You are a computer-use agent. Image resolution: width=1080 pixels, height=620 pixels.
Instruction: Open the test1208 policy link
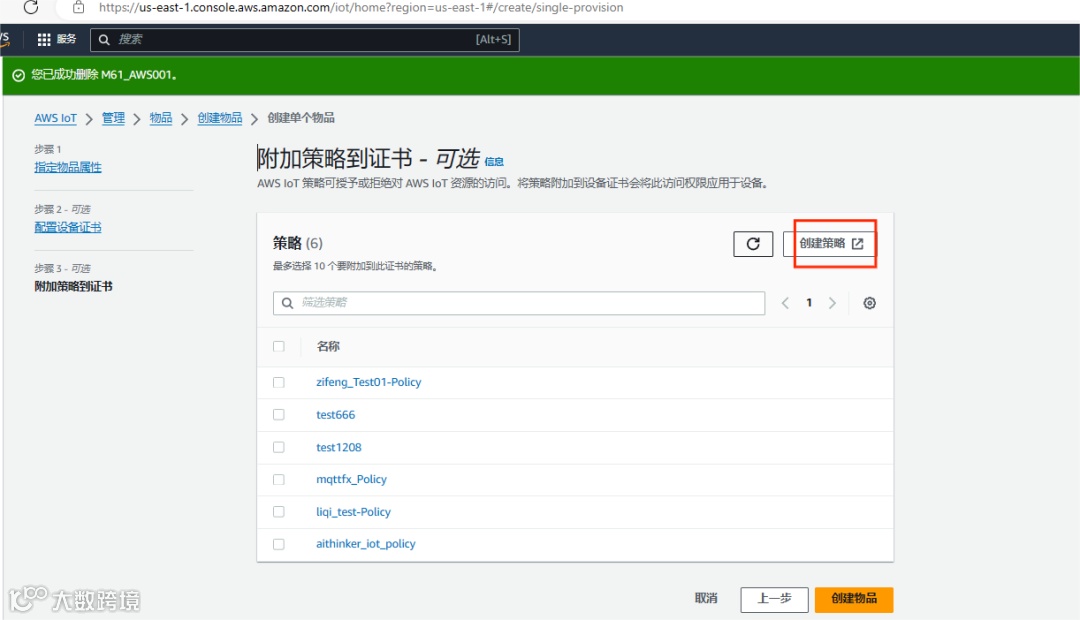coord(338,447)
